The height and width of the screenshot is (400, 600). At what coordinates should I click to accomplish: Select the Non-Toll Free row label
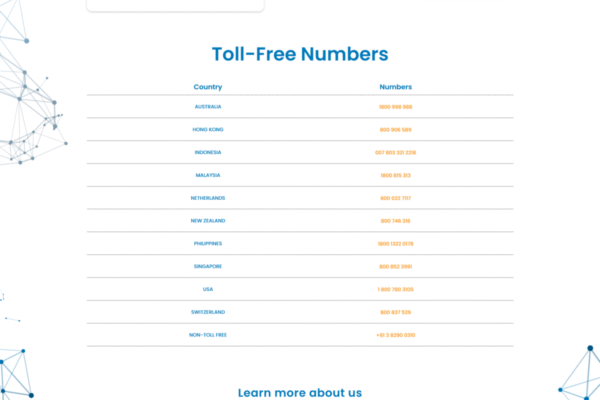click(208, 335)
